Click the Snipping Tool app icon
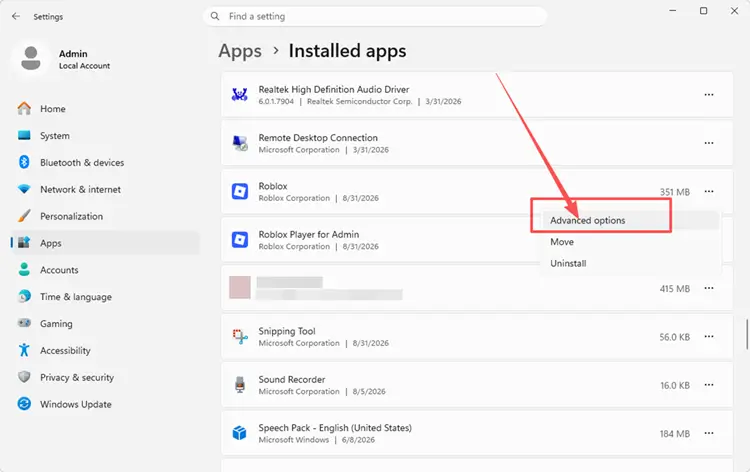 coord(240,336)
